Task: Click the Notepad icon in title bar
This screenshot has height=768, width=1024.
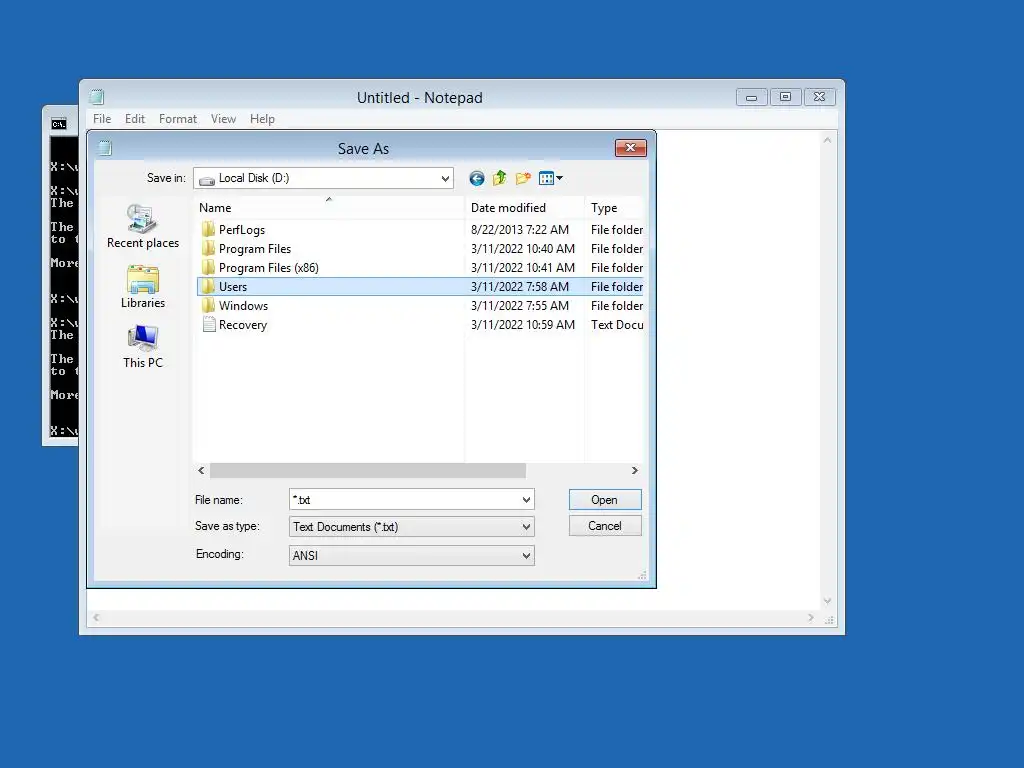Action: [x=97, y=97]
